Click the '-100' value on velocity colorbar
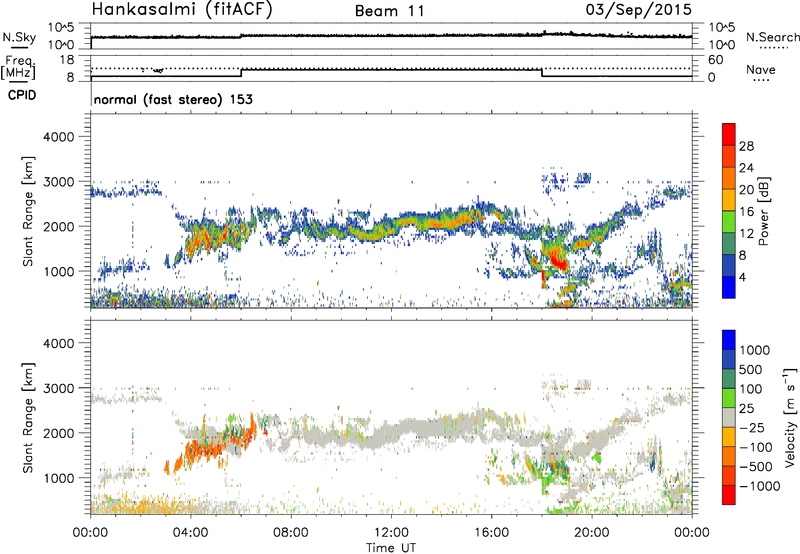This screenshot has width=800, height=554. tap(755, 447)
